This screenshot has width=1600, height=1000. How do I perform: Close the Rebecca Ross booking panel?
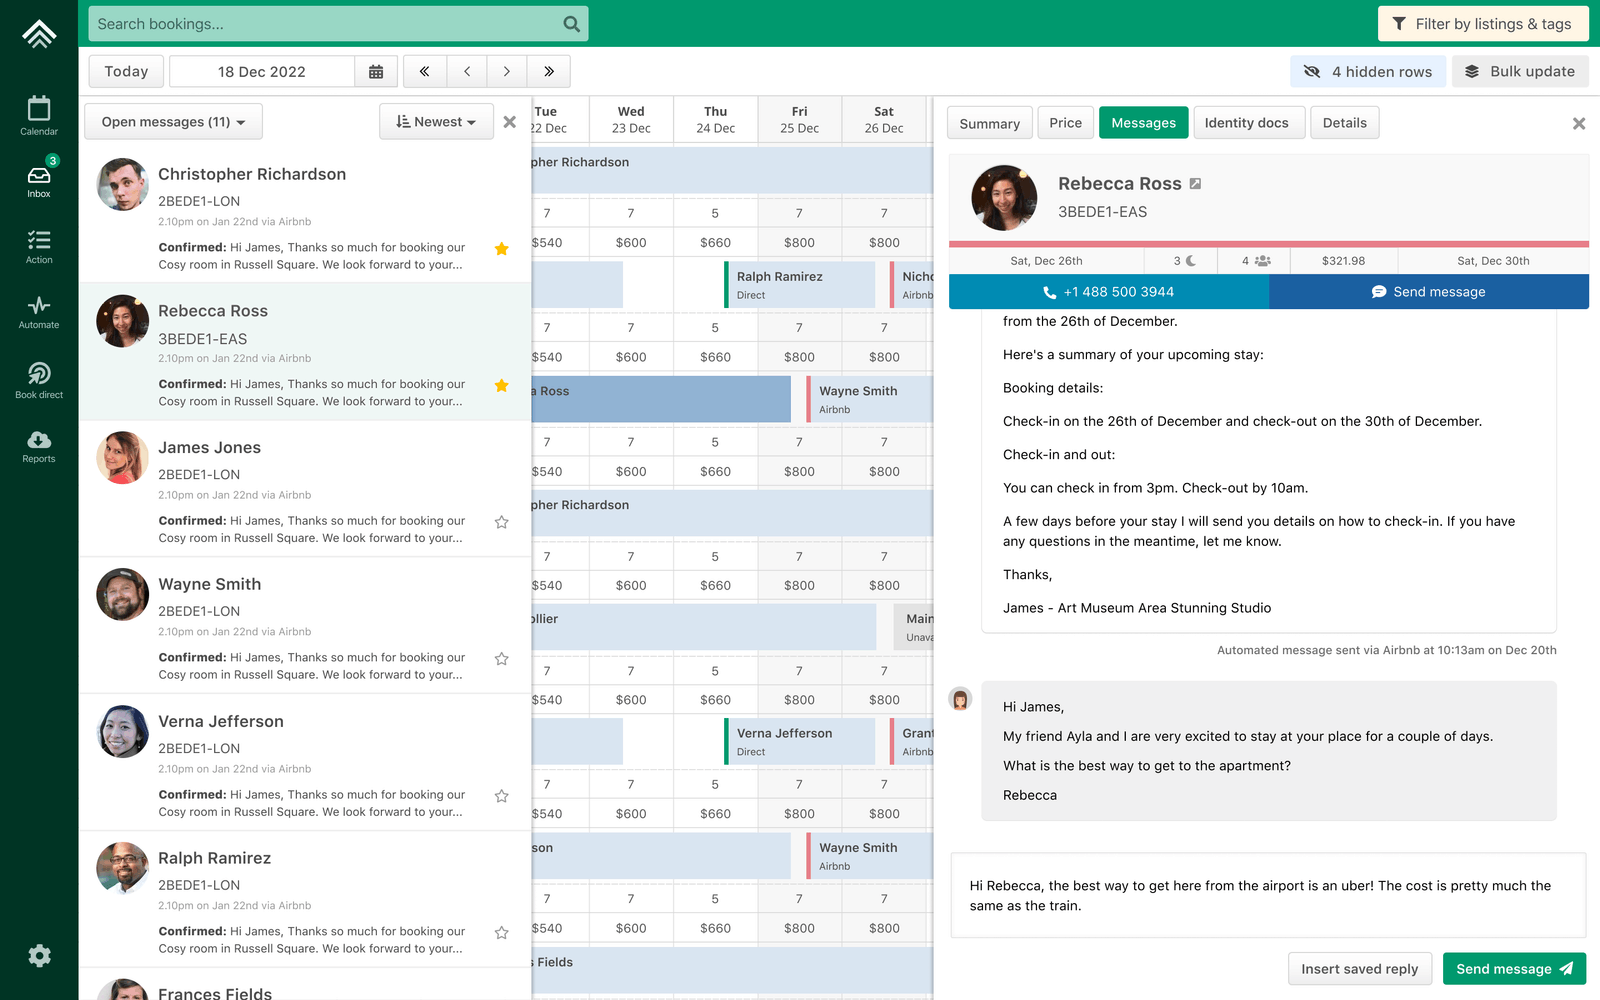(x=1579, y=123)
